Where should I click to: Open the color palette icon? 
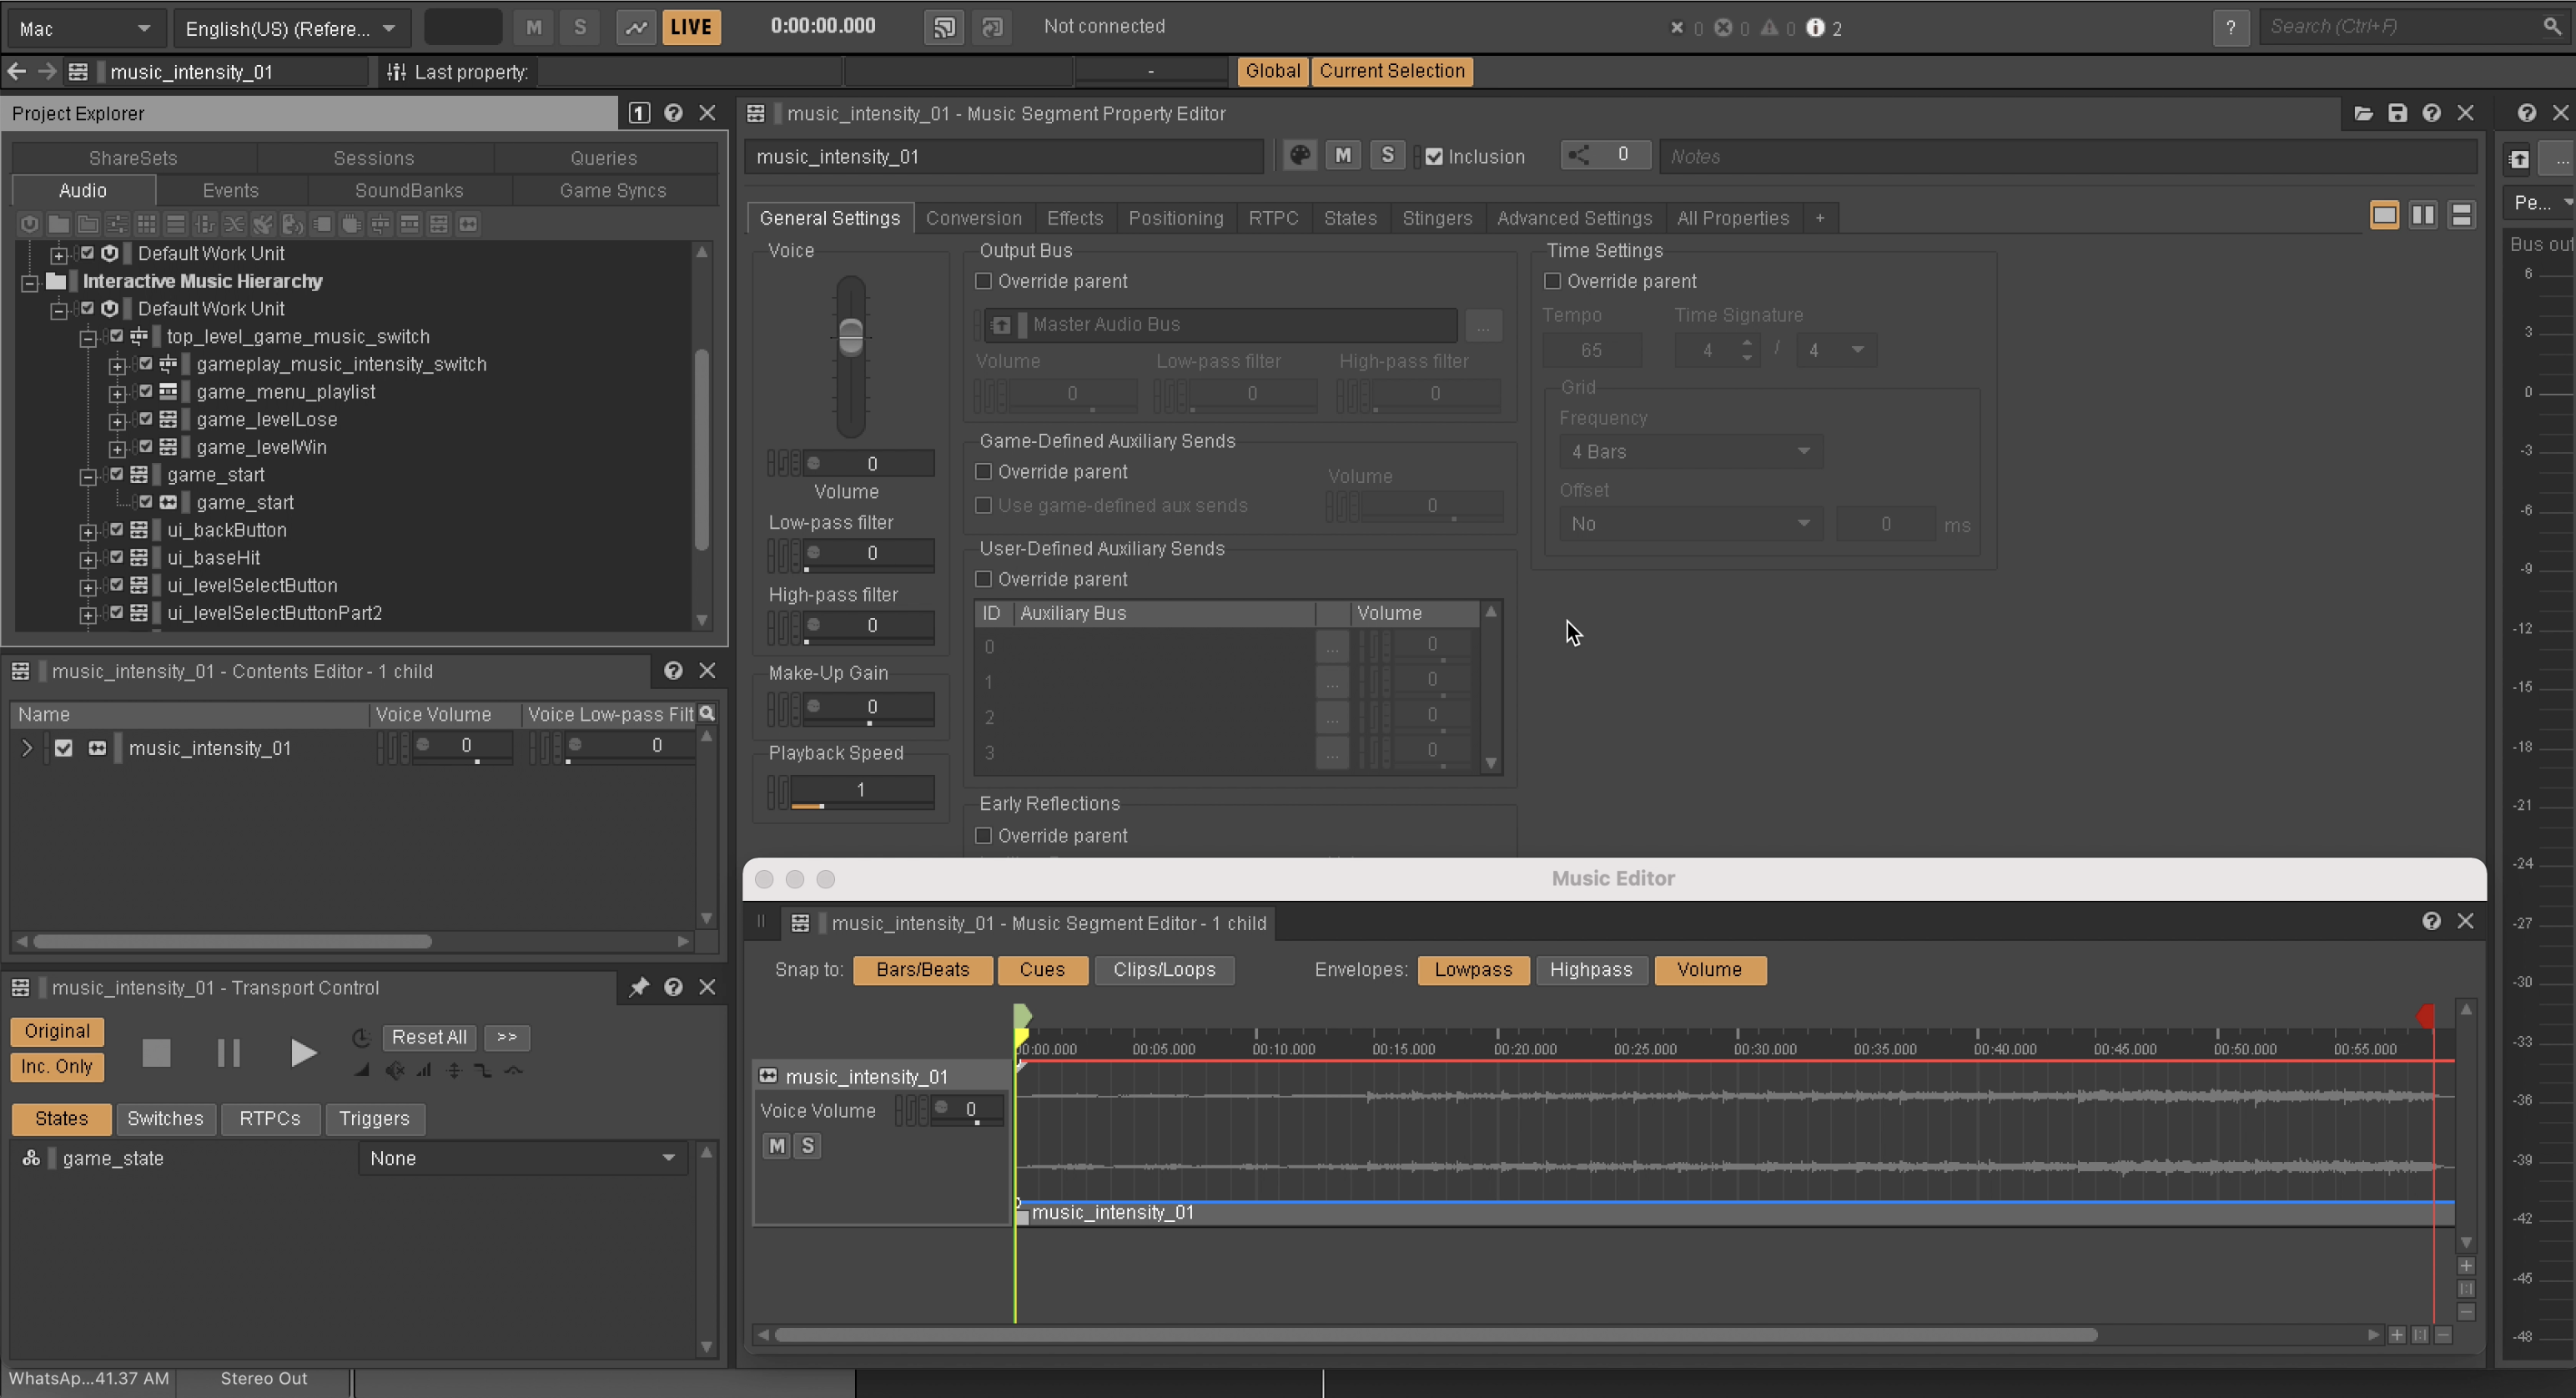(x=1299, y=156)
